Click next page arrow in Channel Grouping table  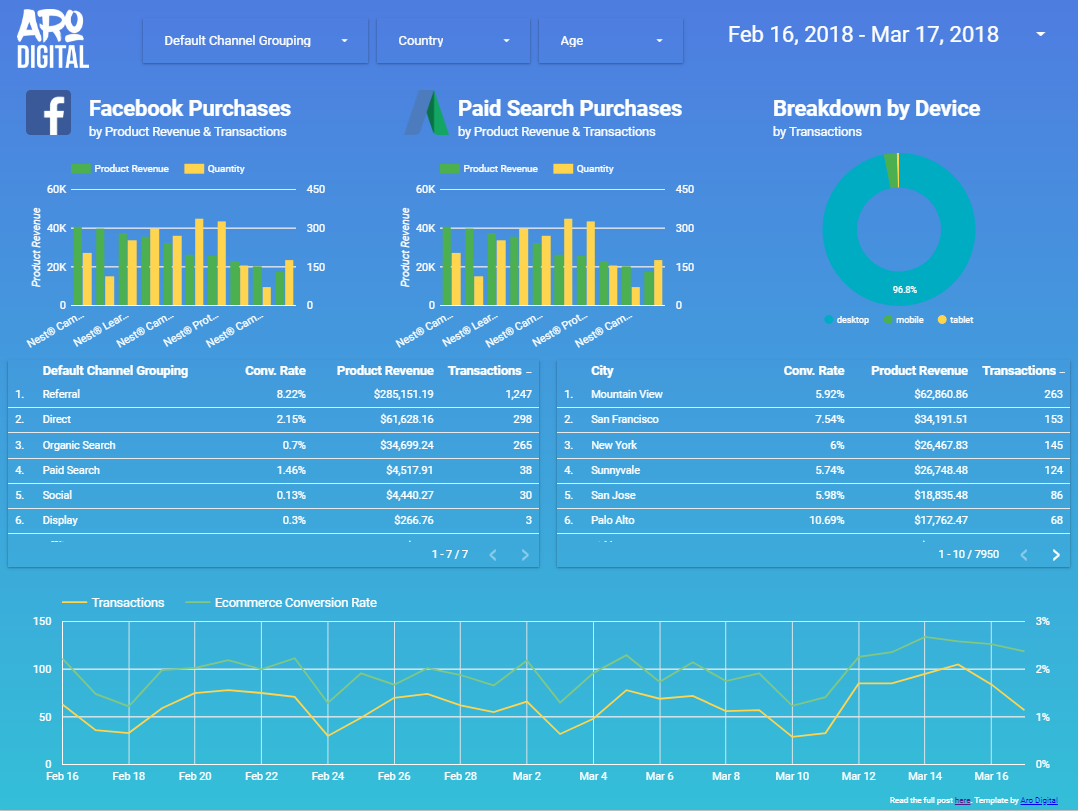[x=525, y=555]
